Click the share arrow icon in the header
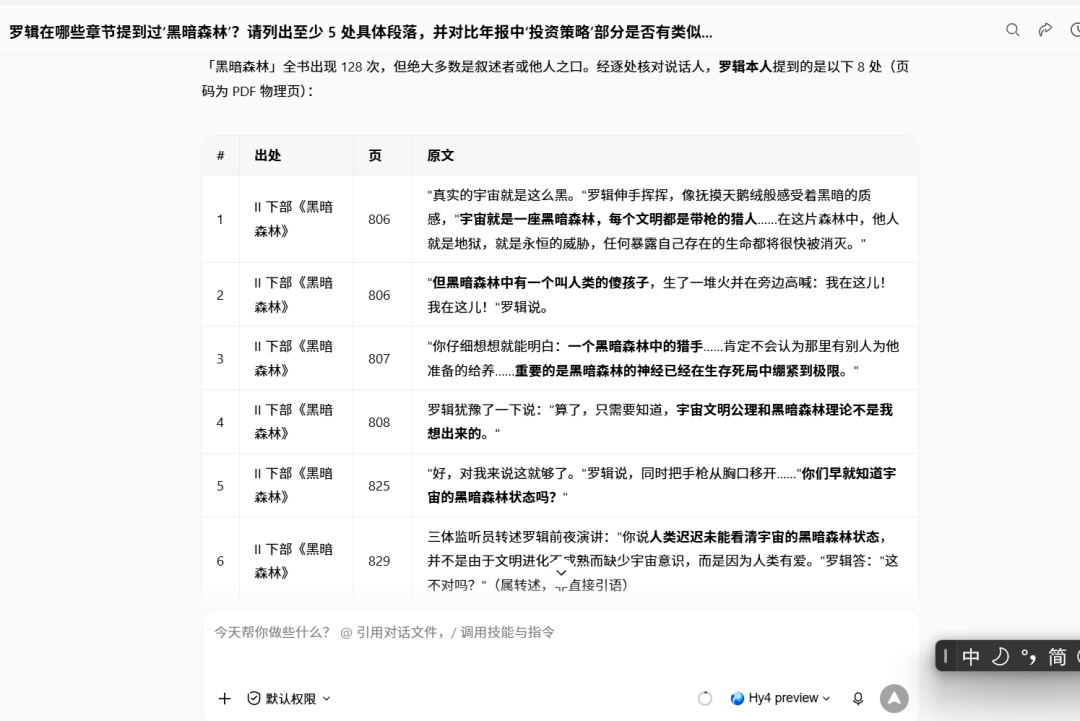This screenshot has width=1080, height=721. [x=1045, y=30]
